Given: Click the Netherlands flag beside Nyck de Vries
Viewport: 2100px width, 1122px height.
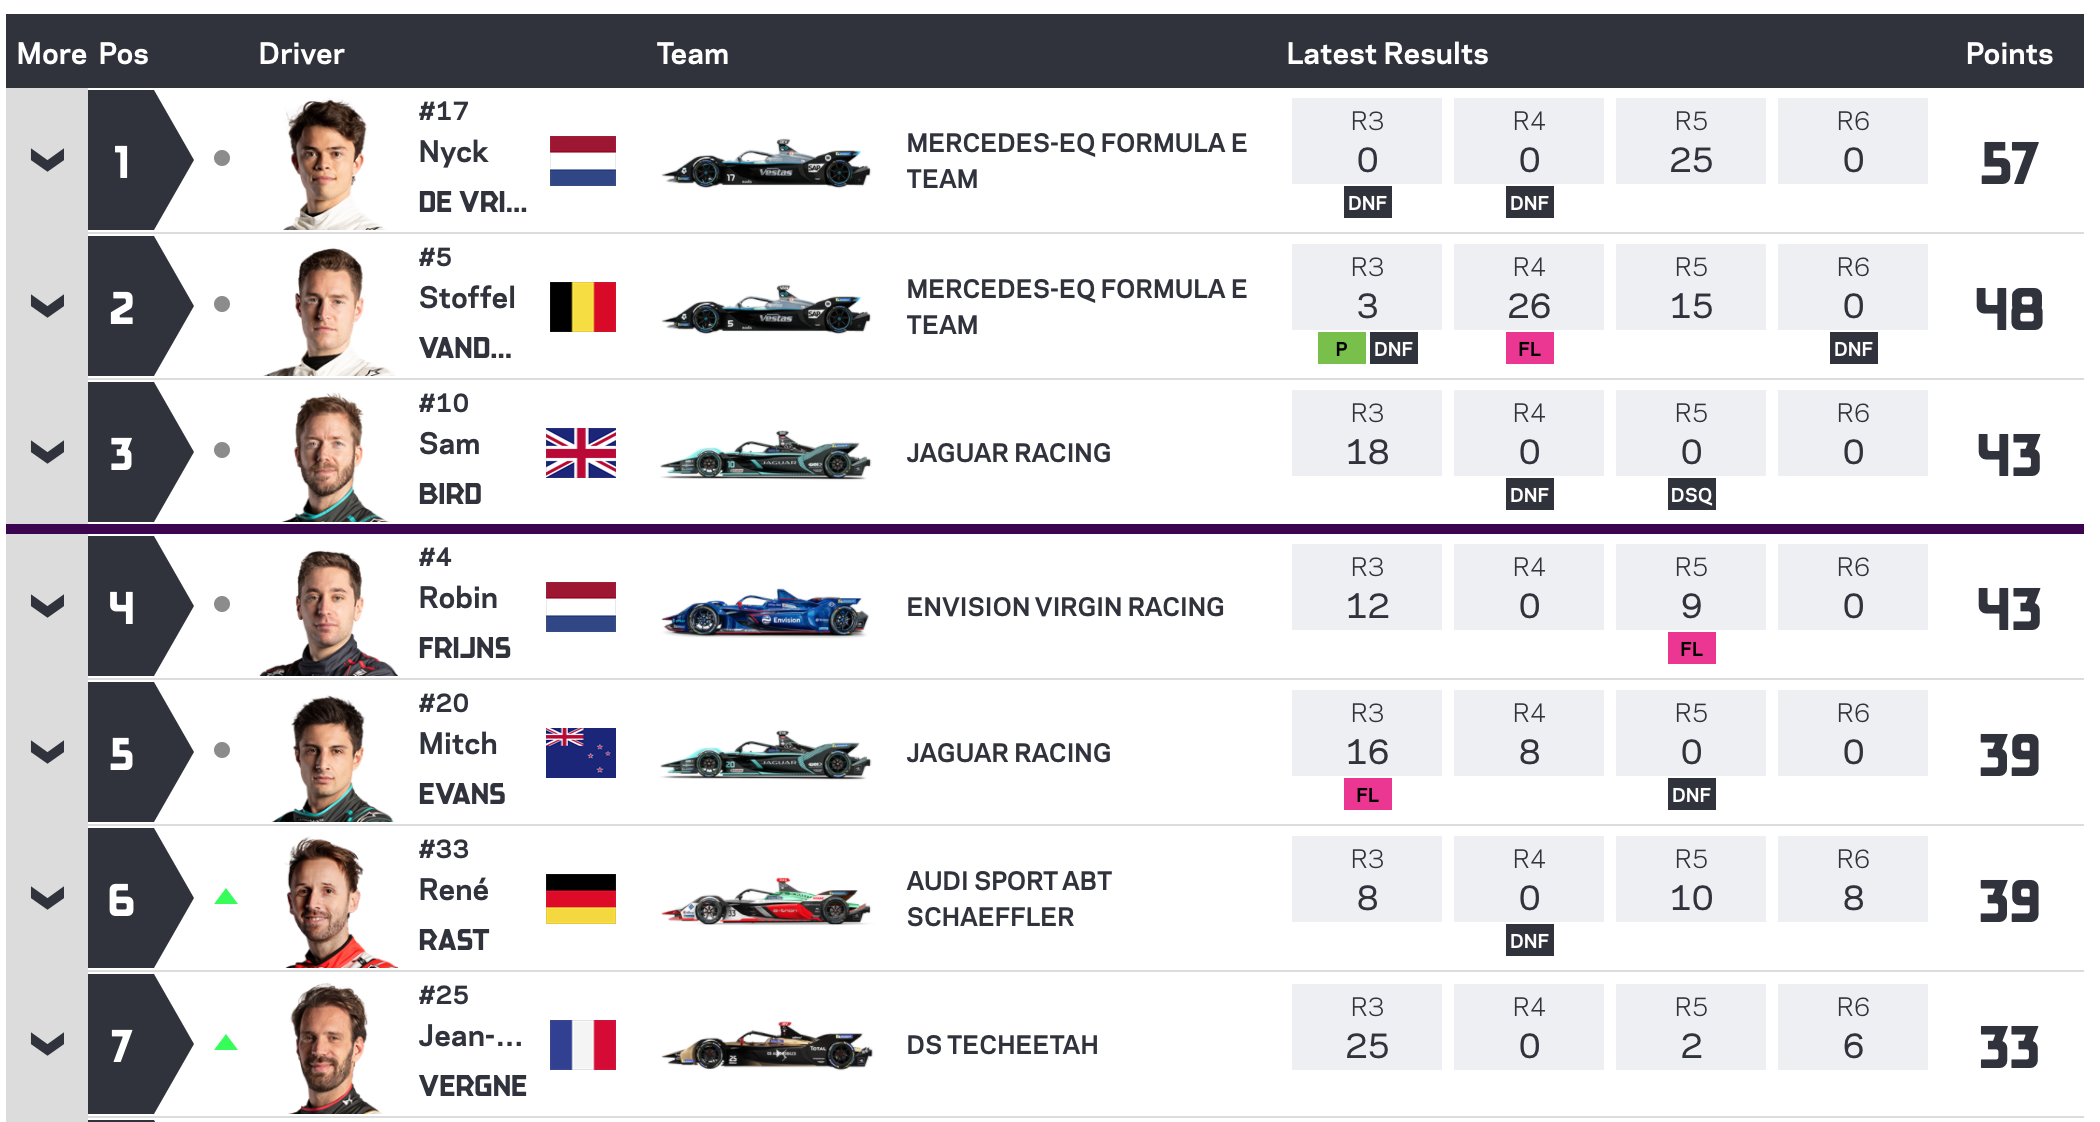Looking at the screenshot, I should pos(582,161).
